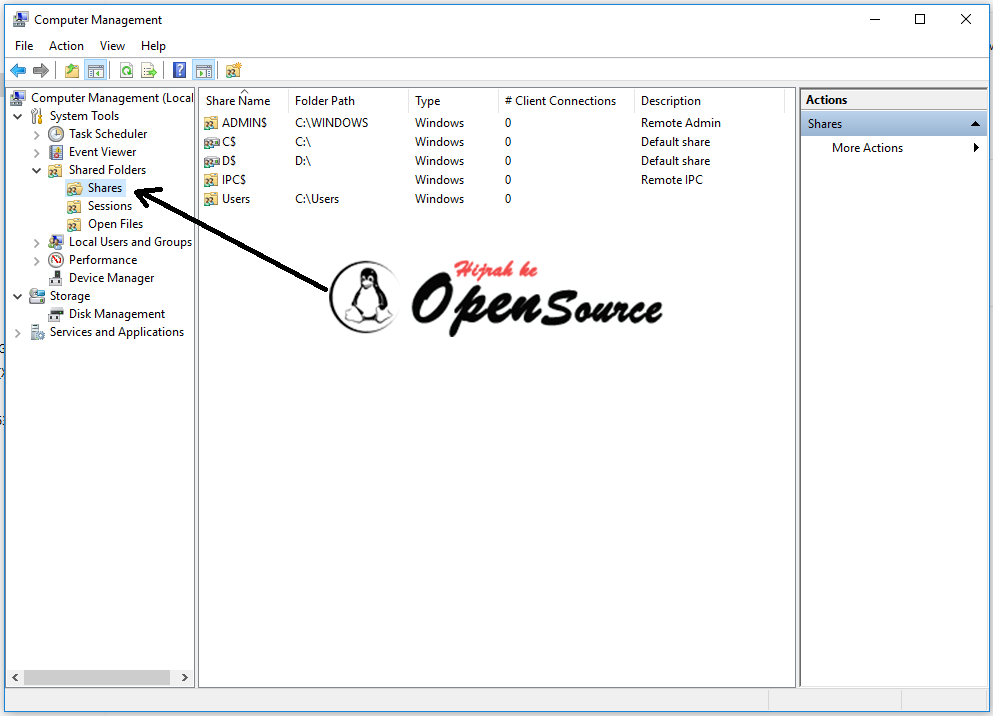Screen dimensions: 993x716
Task: Toggle the Action pane visibility
Action: [x=204, y=70]
